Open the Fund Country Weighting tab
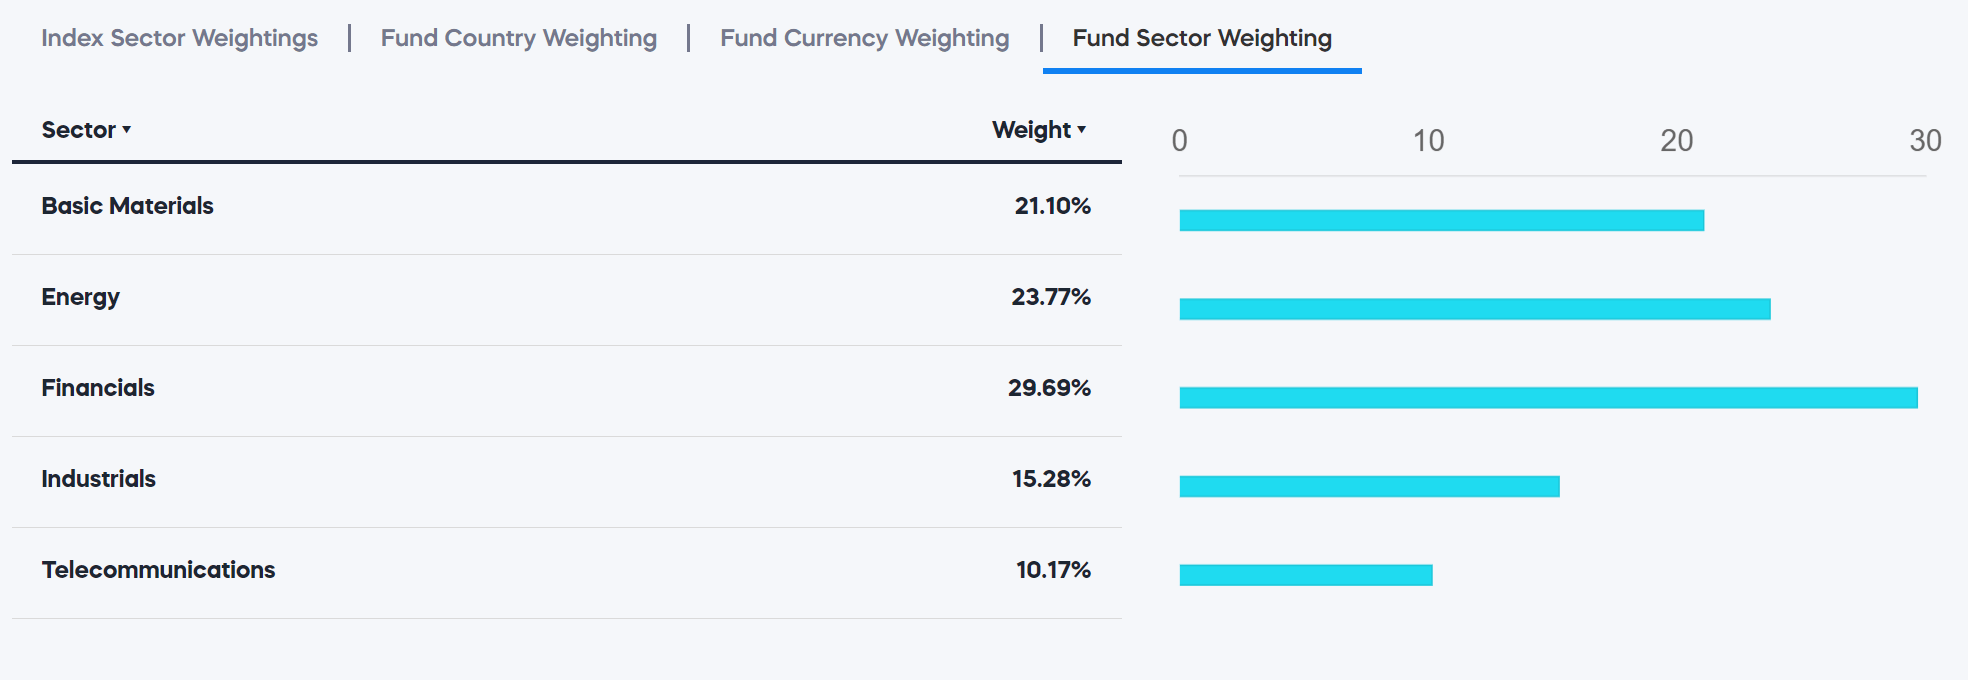 (518, 38)
